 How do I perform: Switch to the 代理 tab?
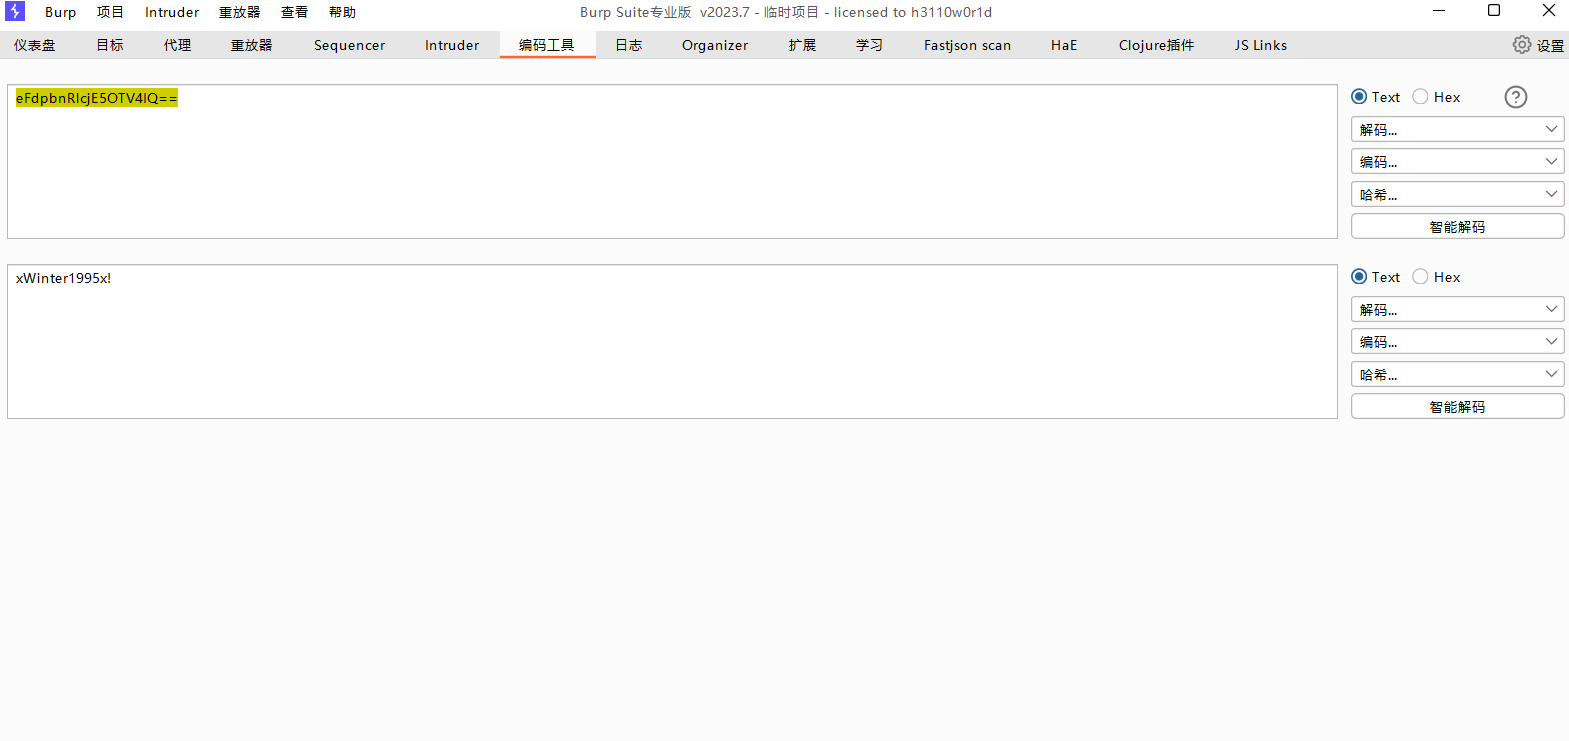coord(177,45)
